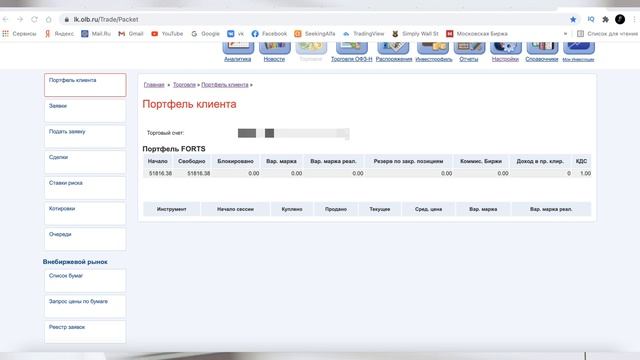Screen dimensions: 640x360
Task: Select Реестр заявок in sidebar
Action: click(x=85, y=332)
